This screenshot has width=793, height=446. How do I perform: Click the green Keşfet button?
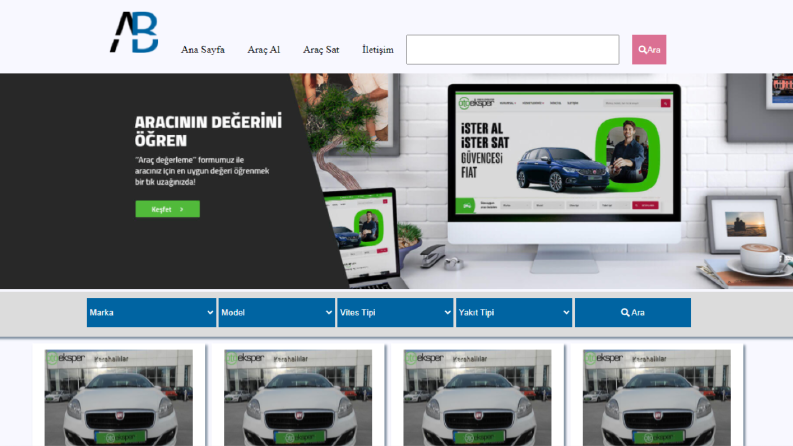point(167,209)
